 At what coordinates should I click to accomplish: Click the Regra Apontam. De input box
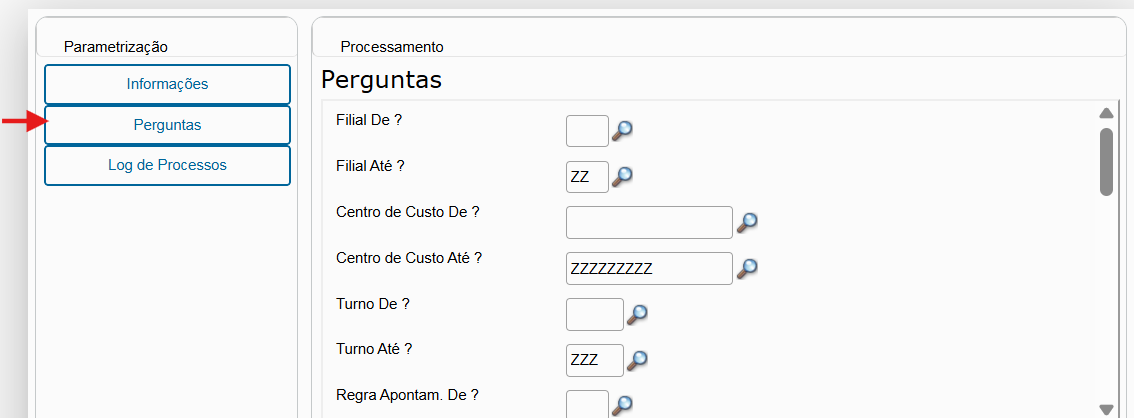pyautogui.click(x=587, y=404)
